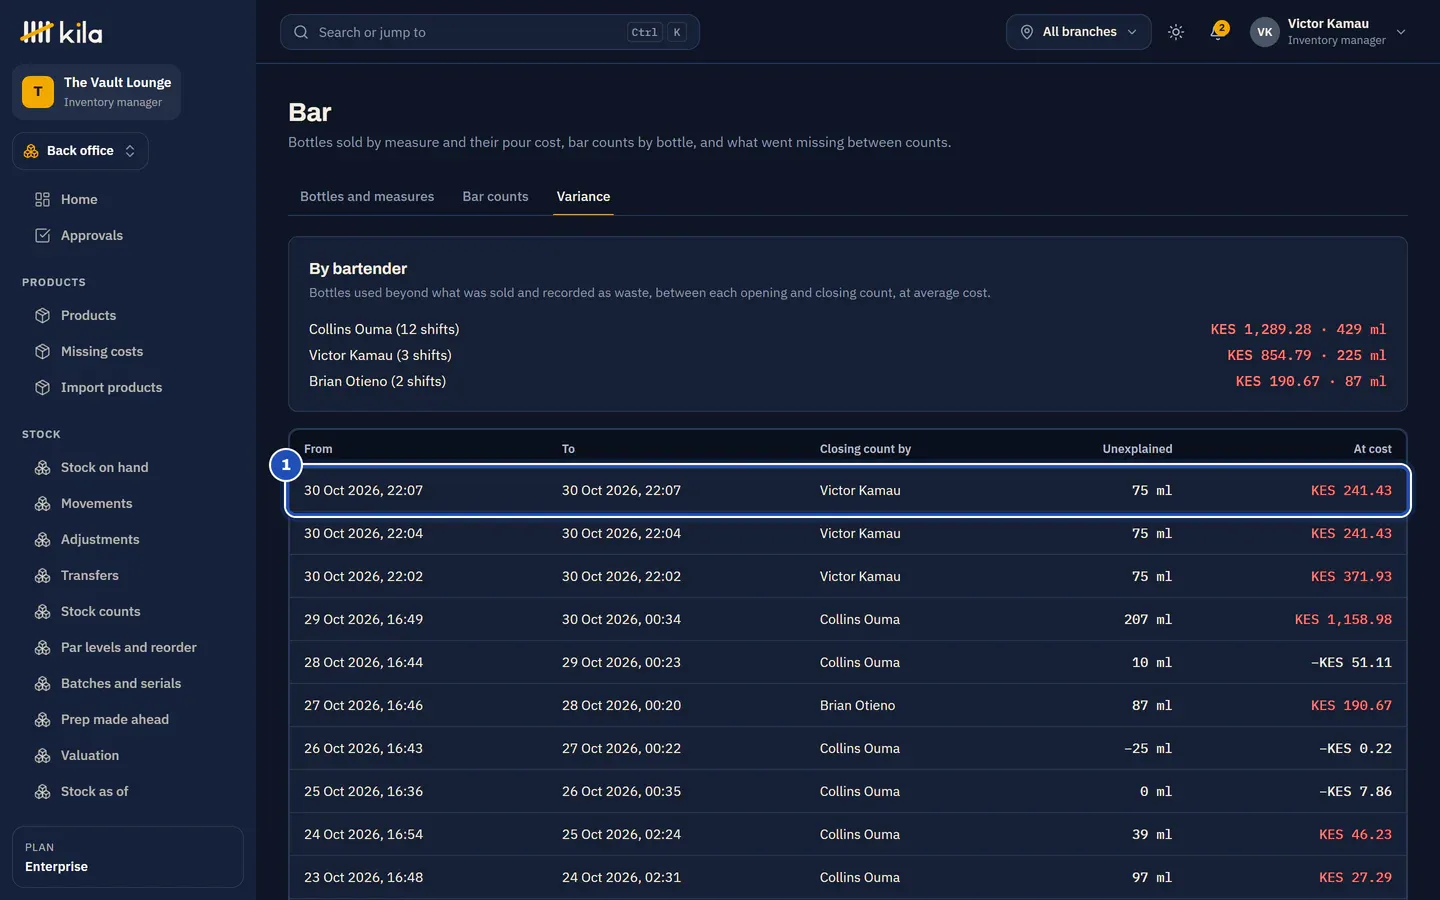The width and height of the screenshot is (1440, 900).
Task: Open The Vault Lounge venue card
Action: (x=96, y=92)
